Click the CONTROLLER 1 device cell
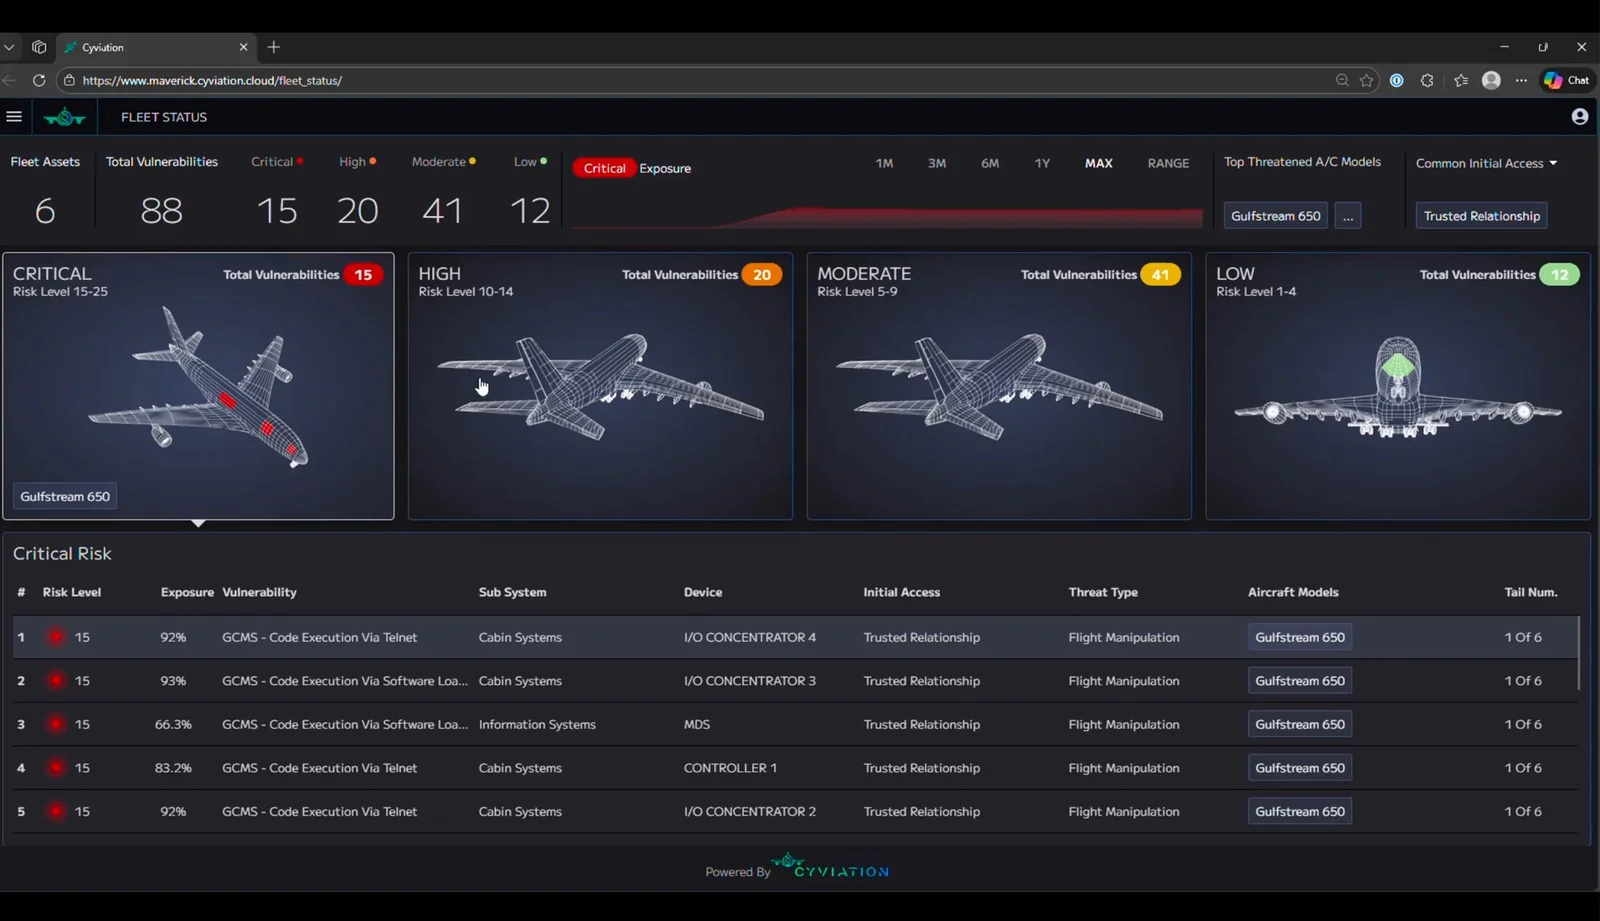 [x=730, y=768]
